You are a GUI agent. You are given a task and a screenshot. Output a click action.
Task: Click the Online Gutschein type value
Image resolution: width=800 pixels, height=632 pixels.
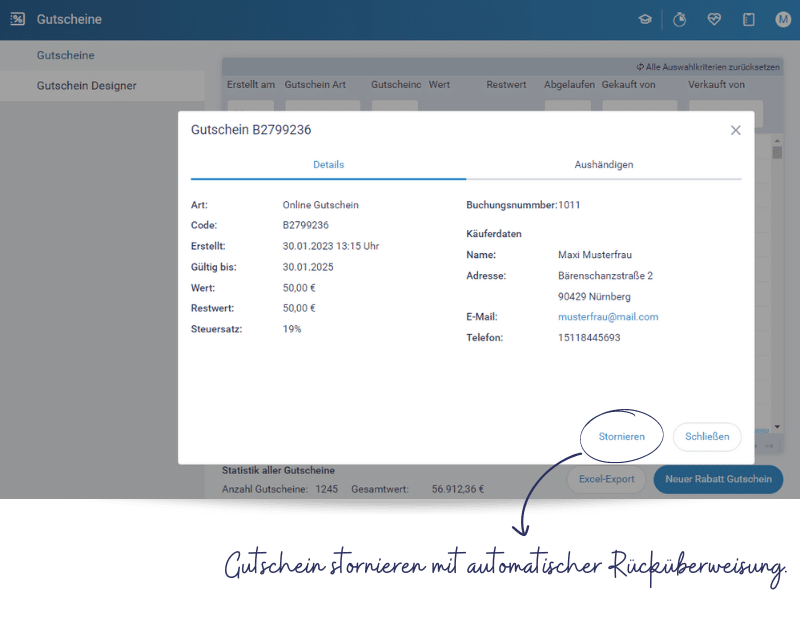(x=320, y=205)
